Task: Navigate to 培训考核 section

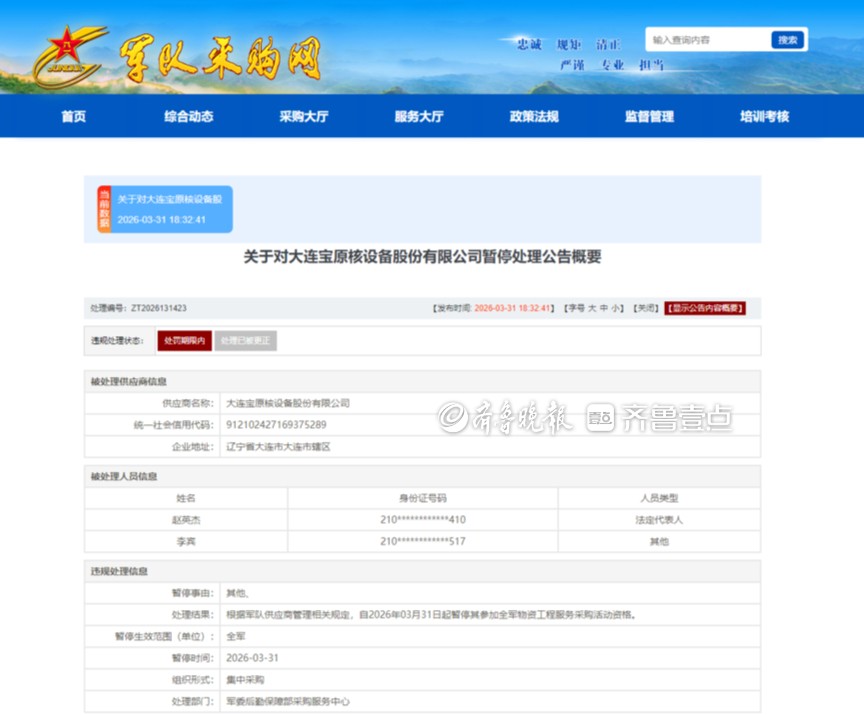Action: click(764, 116)
